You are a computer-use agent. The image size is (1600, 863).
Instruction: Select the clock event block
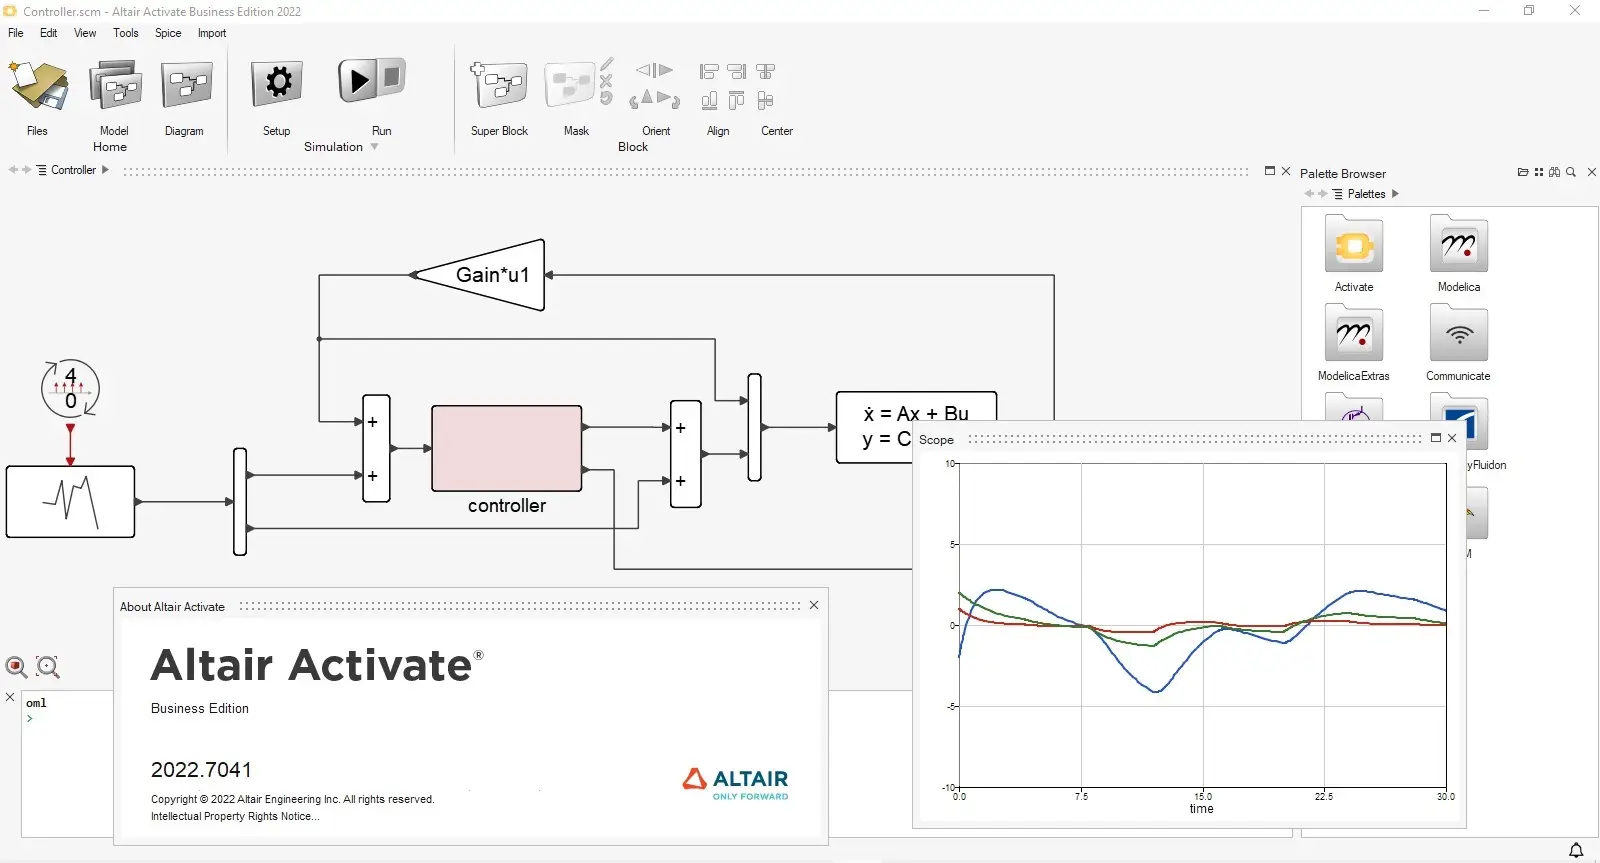70,388
